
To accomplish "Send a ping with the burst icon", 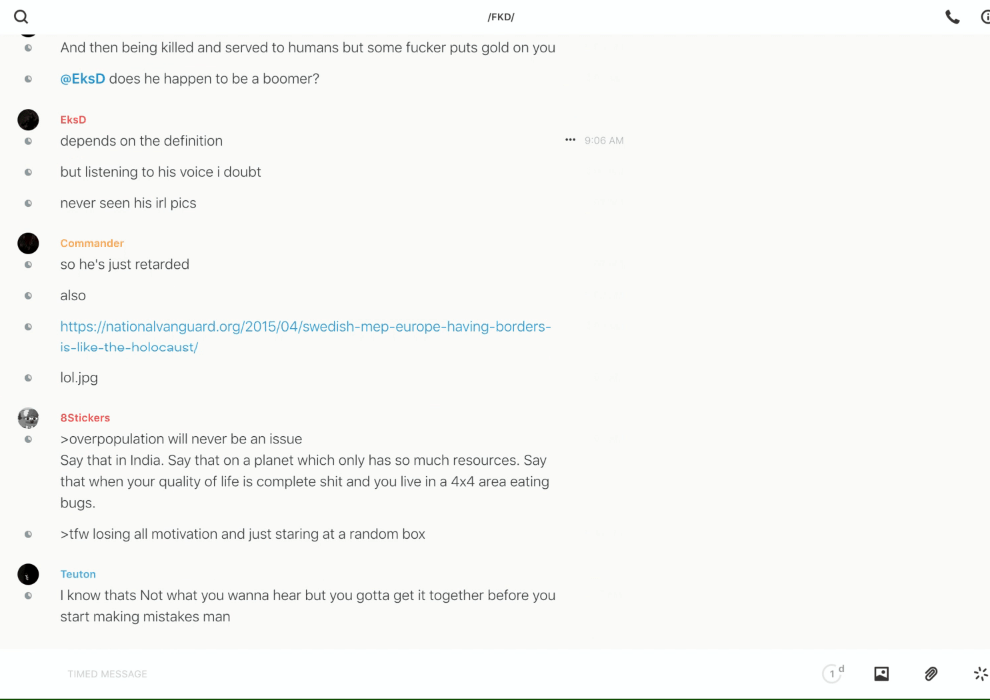I will (980, 674).
